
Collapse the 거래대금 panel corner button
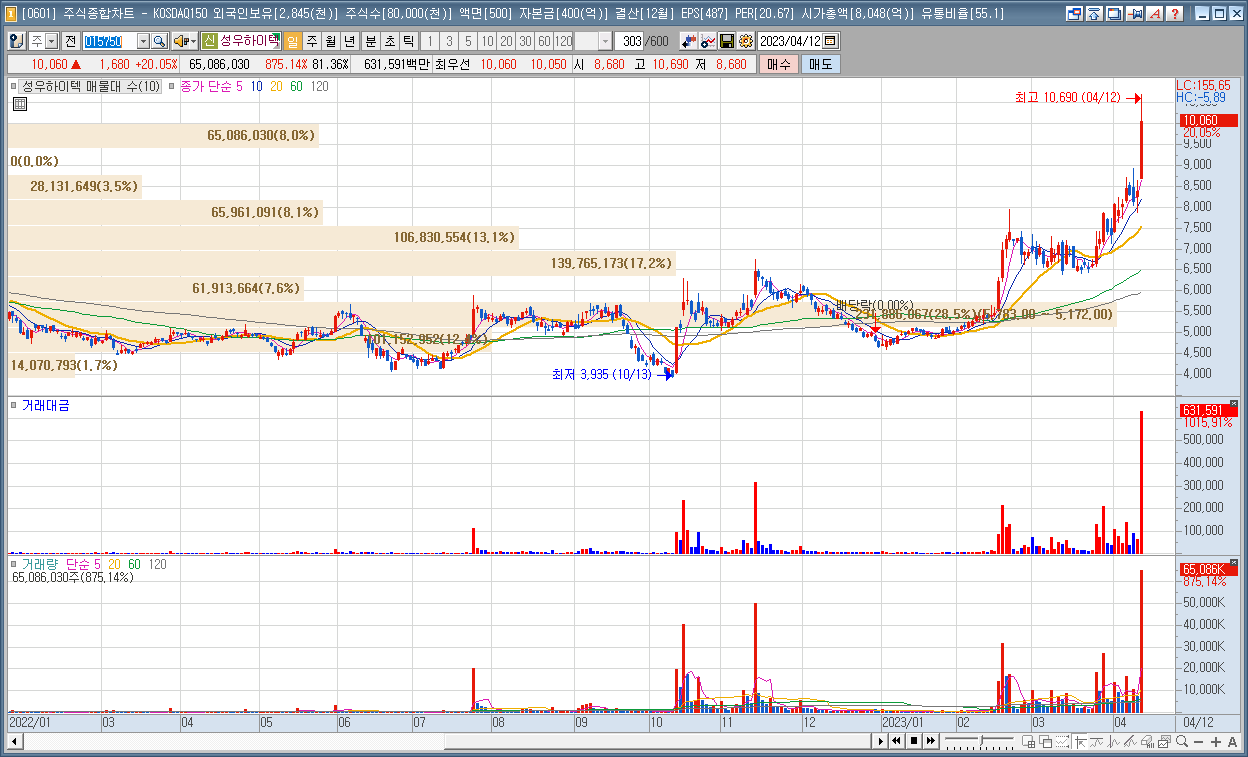[1233, 404]
